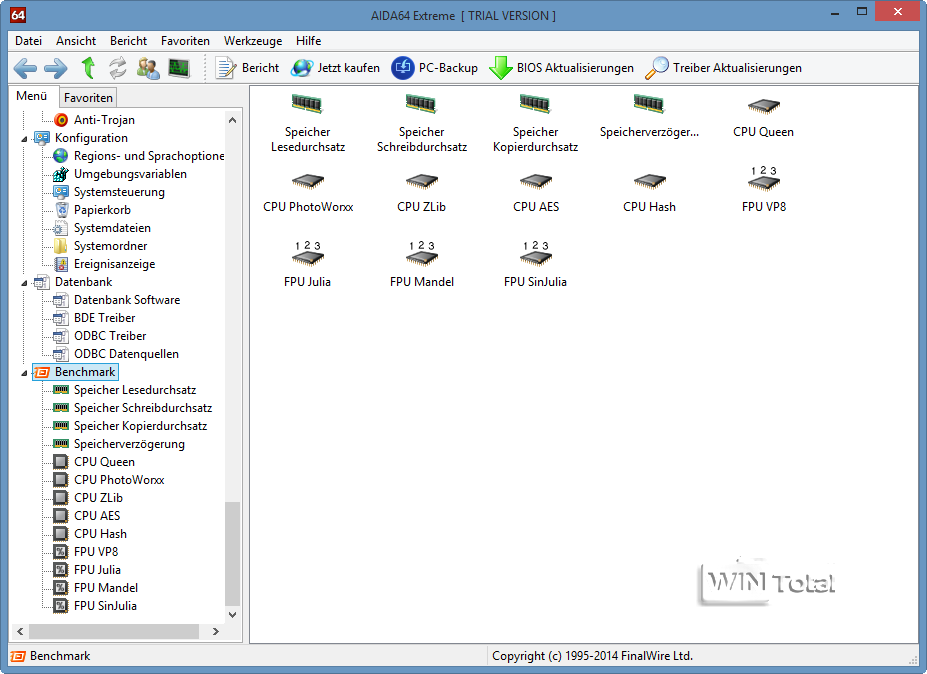The image size is (927, 674).
Task: Select CPU AES in the tree
Action: coord(97,516)
